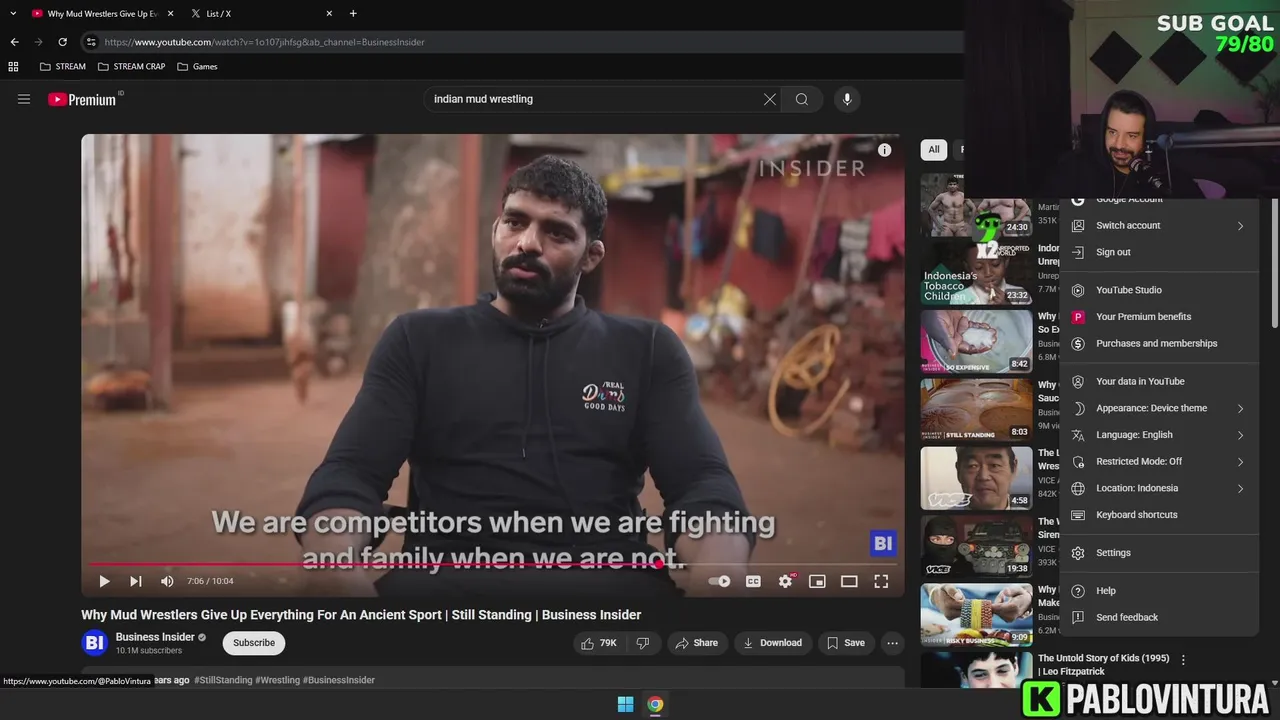Click the progress bar scrubber handle
1280x720 pixels.
coord(659,564)
